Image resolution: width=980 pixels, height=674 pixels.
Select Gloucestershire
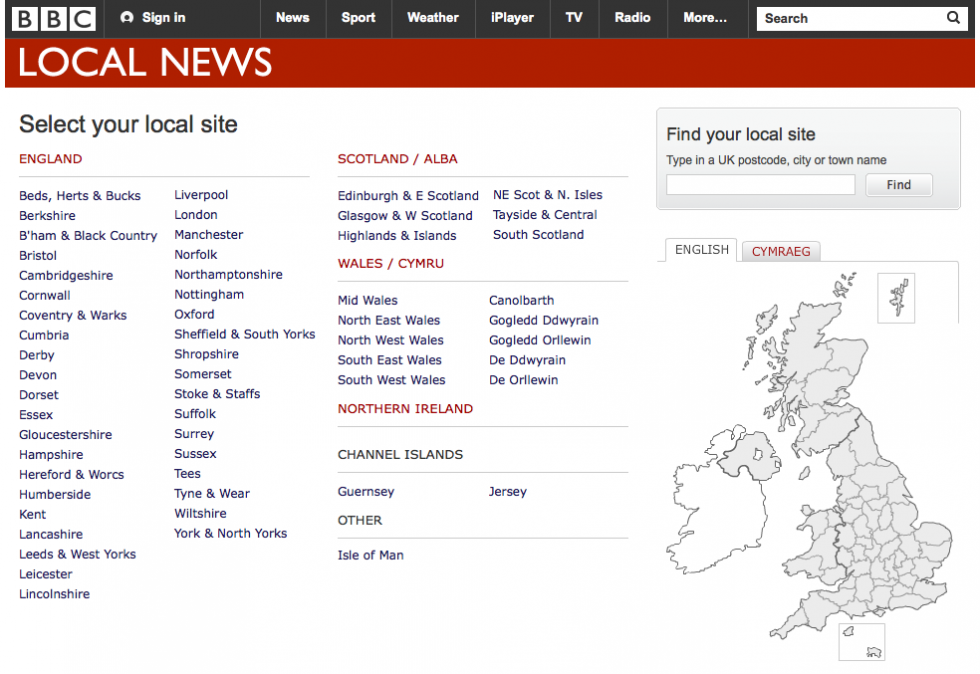coord(66,435)
